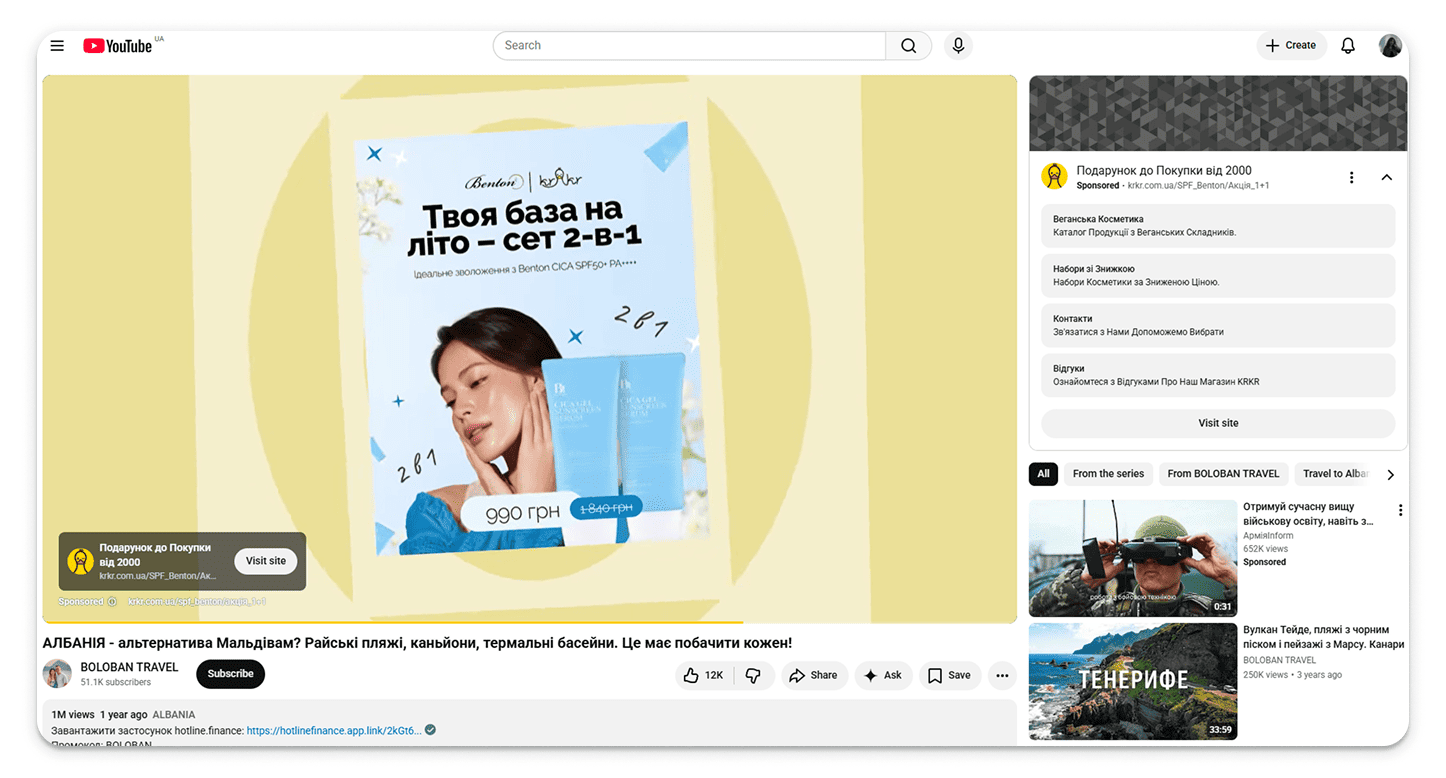Click the Benton sunscreen ad video

pyautogui.click(x=529, y=348)
